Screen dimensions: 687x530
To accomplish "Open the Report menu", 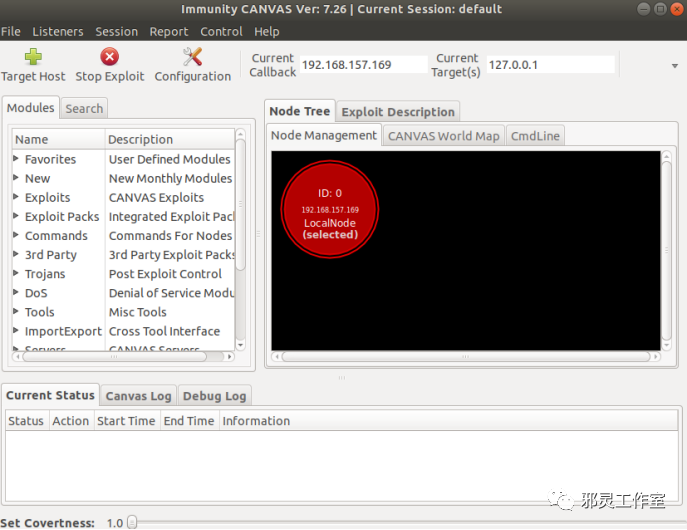I will click(169, 32).
